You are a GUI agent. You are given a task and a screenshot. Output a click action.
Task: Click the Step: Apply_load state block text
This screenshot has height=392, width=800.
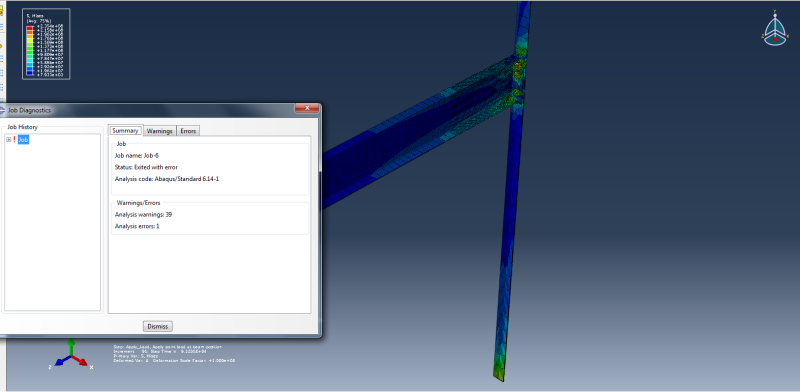174,354
